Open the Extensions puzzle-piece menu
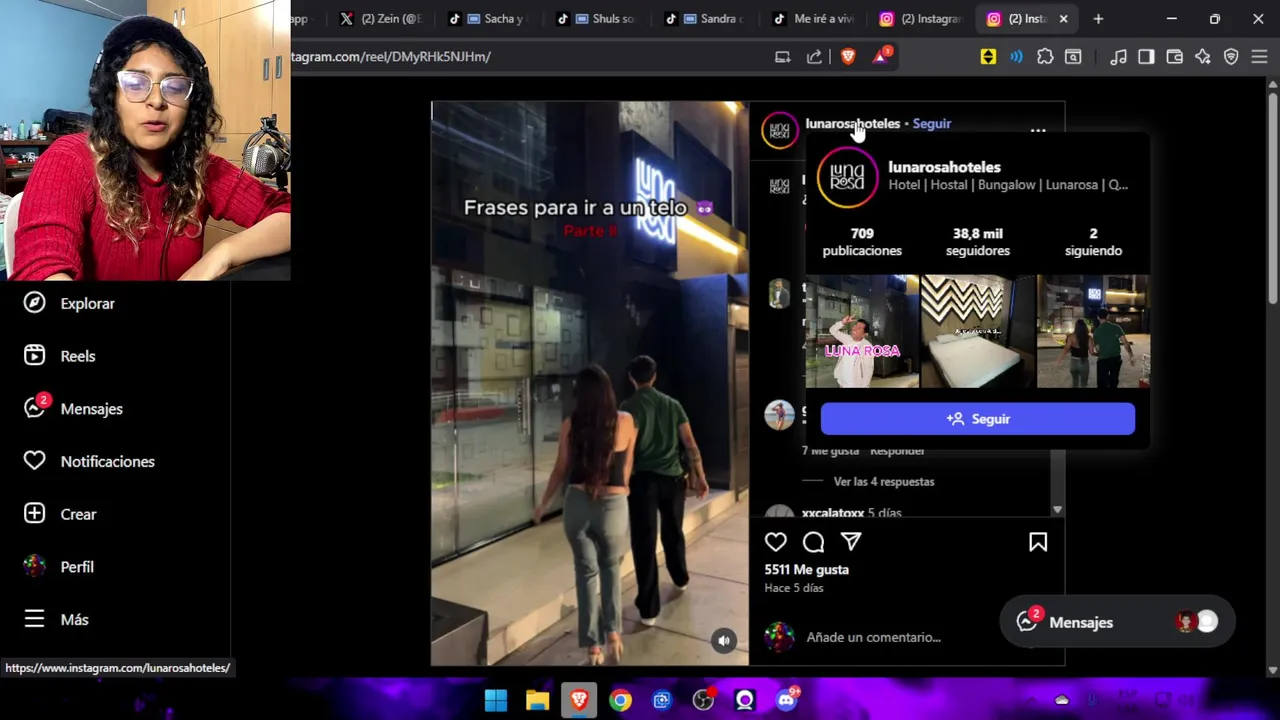The width and height of the screenshot is (1280, 720). pyautogui.click(x=1045, y=57)
